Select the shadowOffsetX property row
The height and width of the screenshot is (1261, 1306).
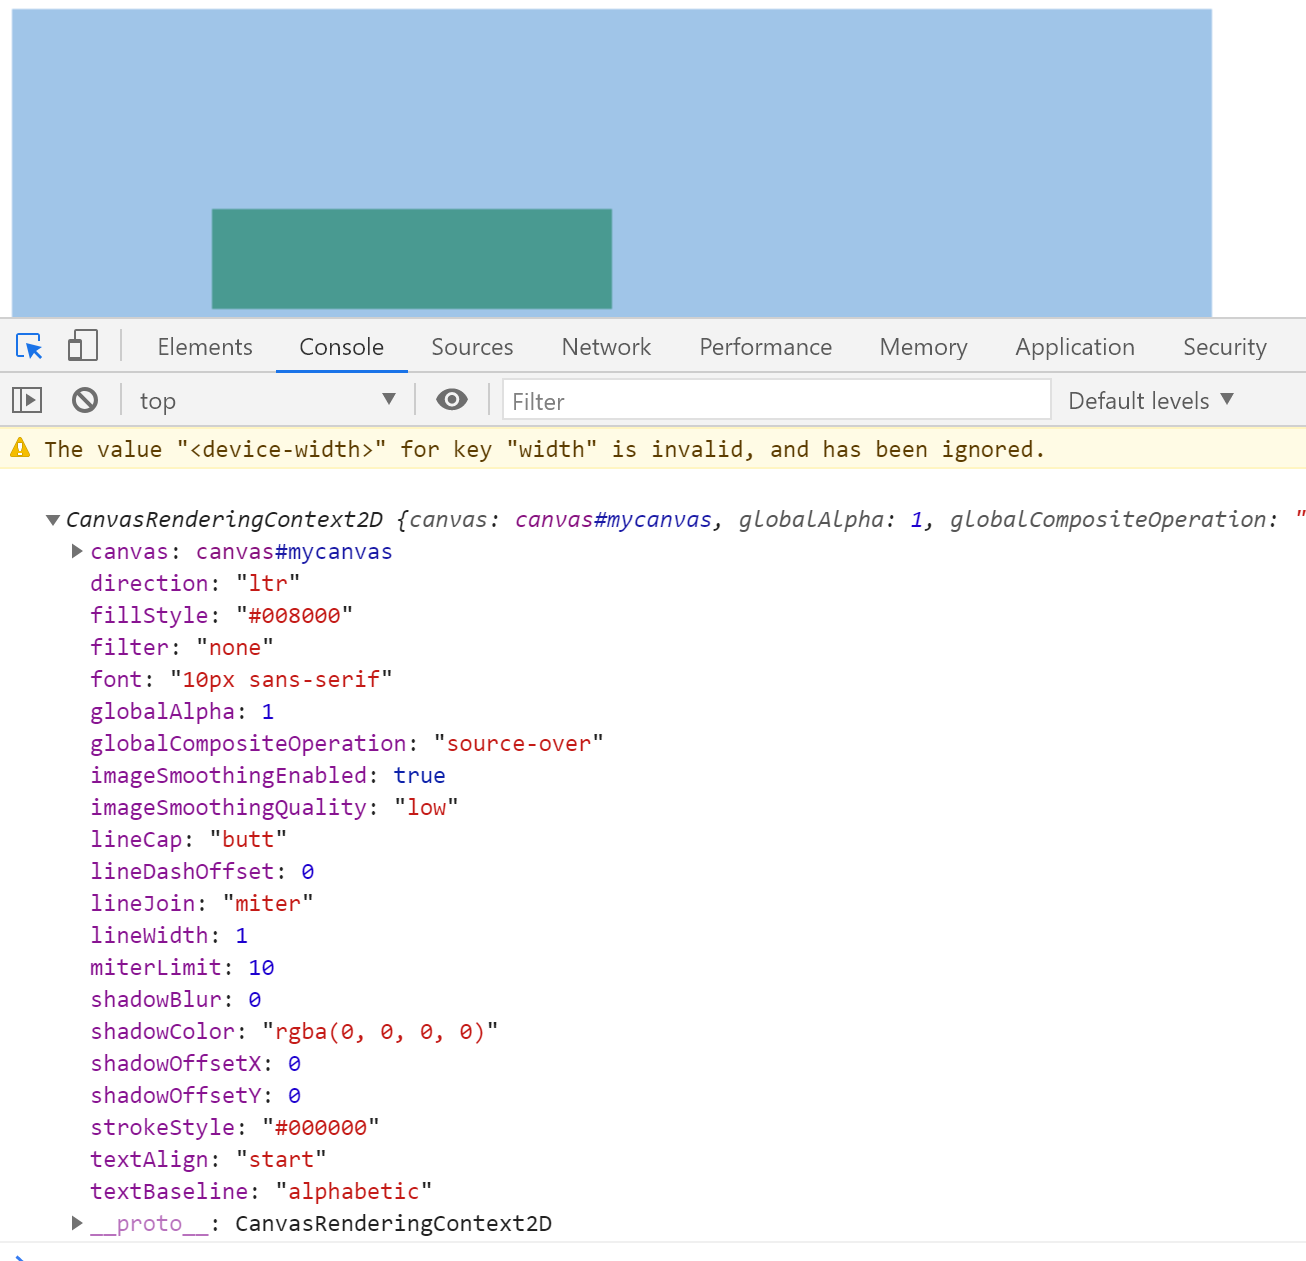tap(196, 1063)
